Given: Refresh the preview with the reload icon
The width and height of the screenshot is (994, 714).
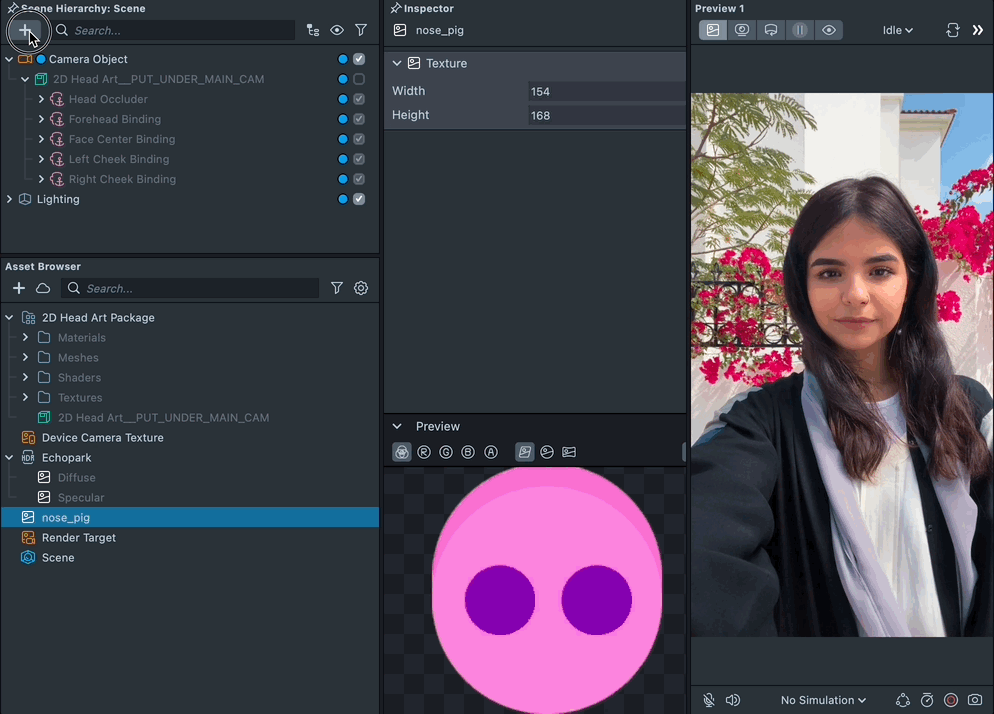Looking at the screenshot, I should coord(953,30).
